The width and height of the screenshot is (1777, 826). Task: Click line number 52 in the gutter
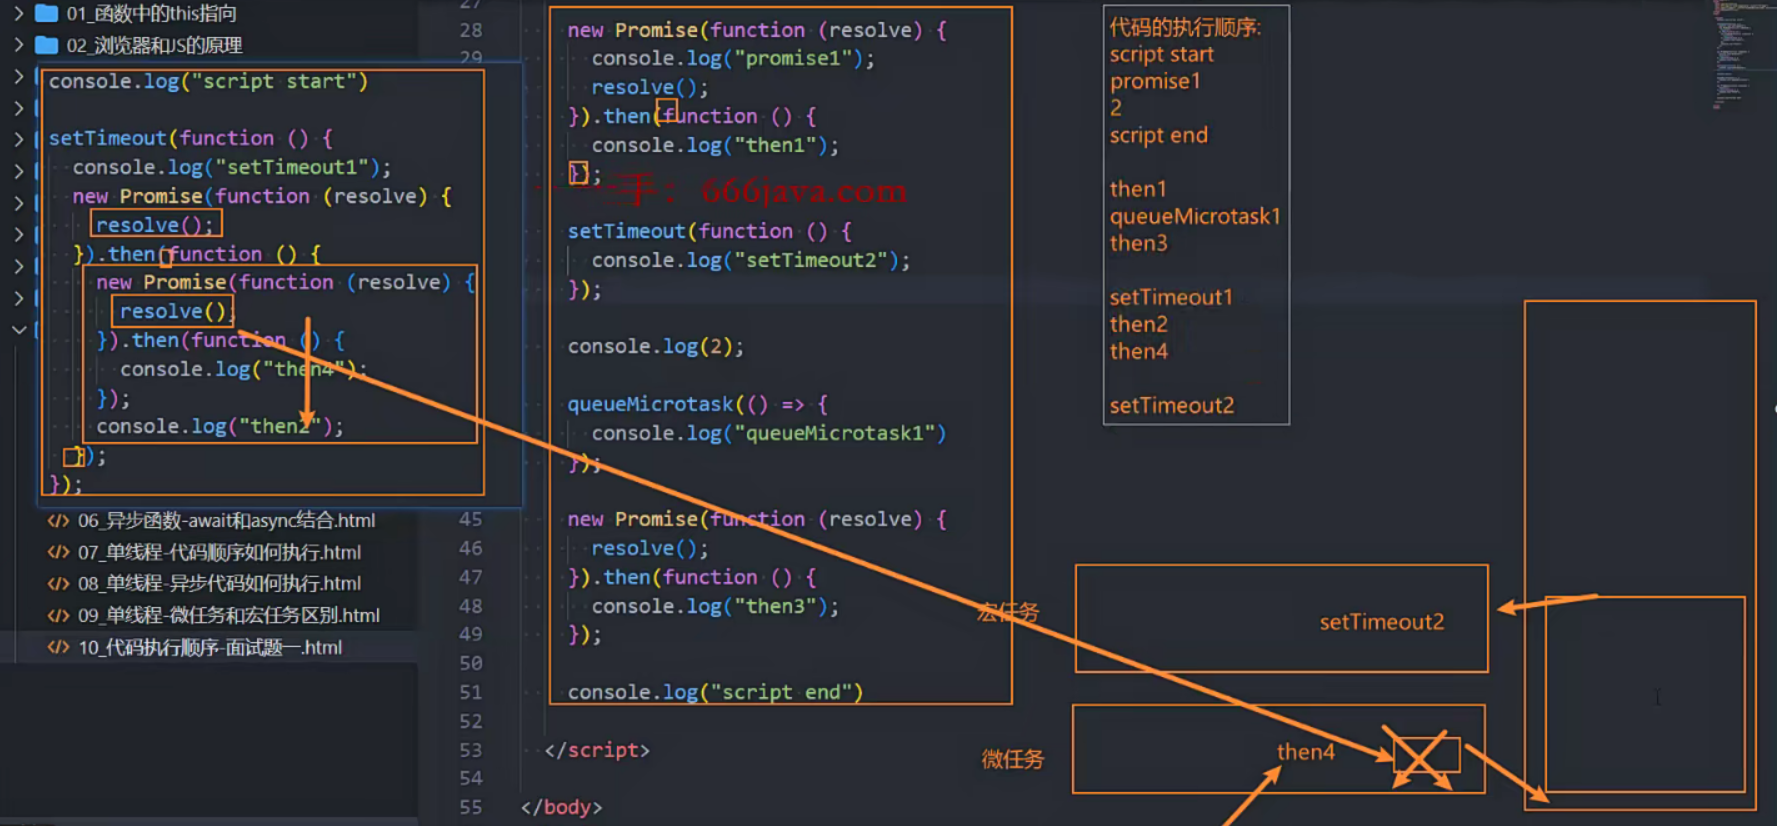click(471, 721)
